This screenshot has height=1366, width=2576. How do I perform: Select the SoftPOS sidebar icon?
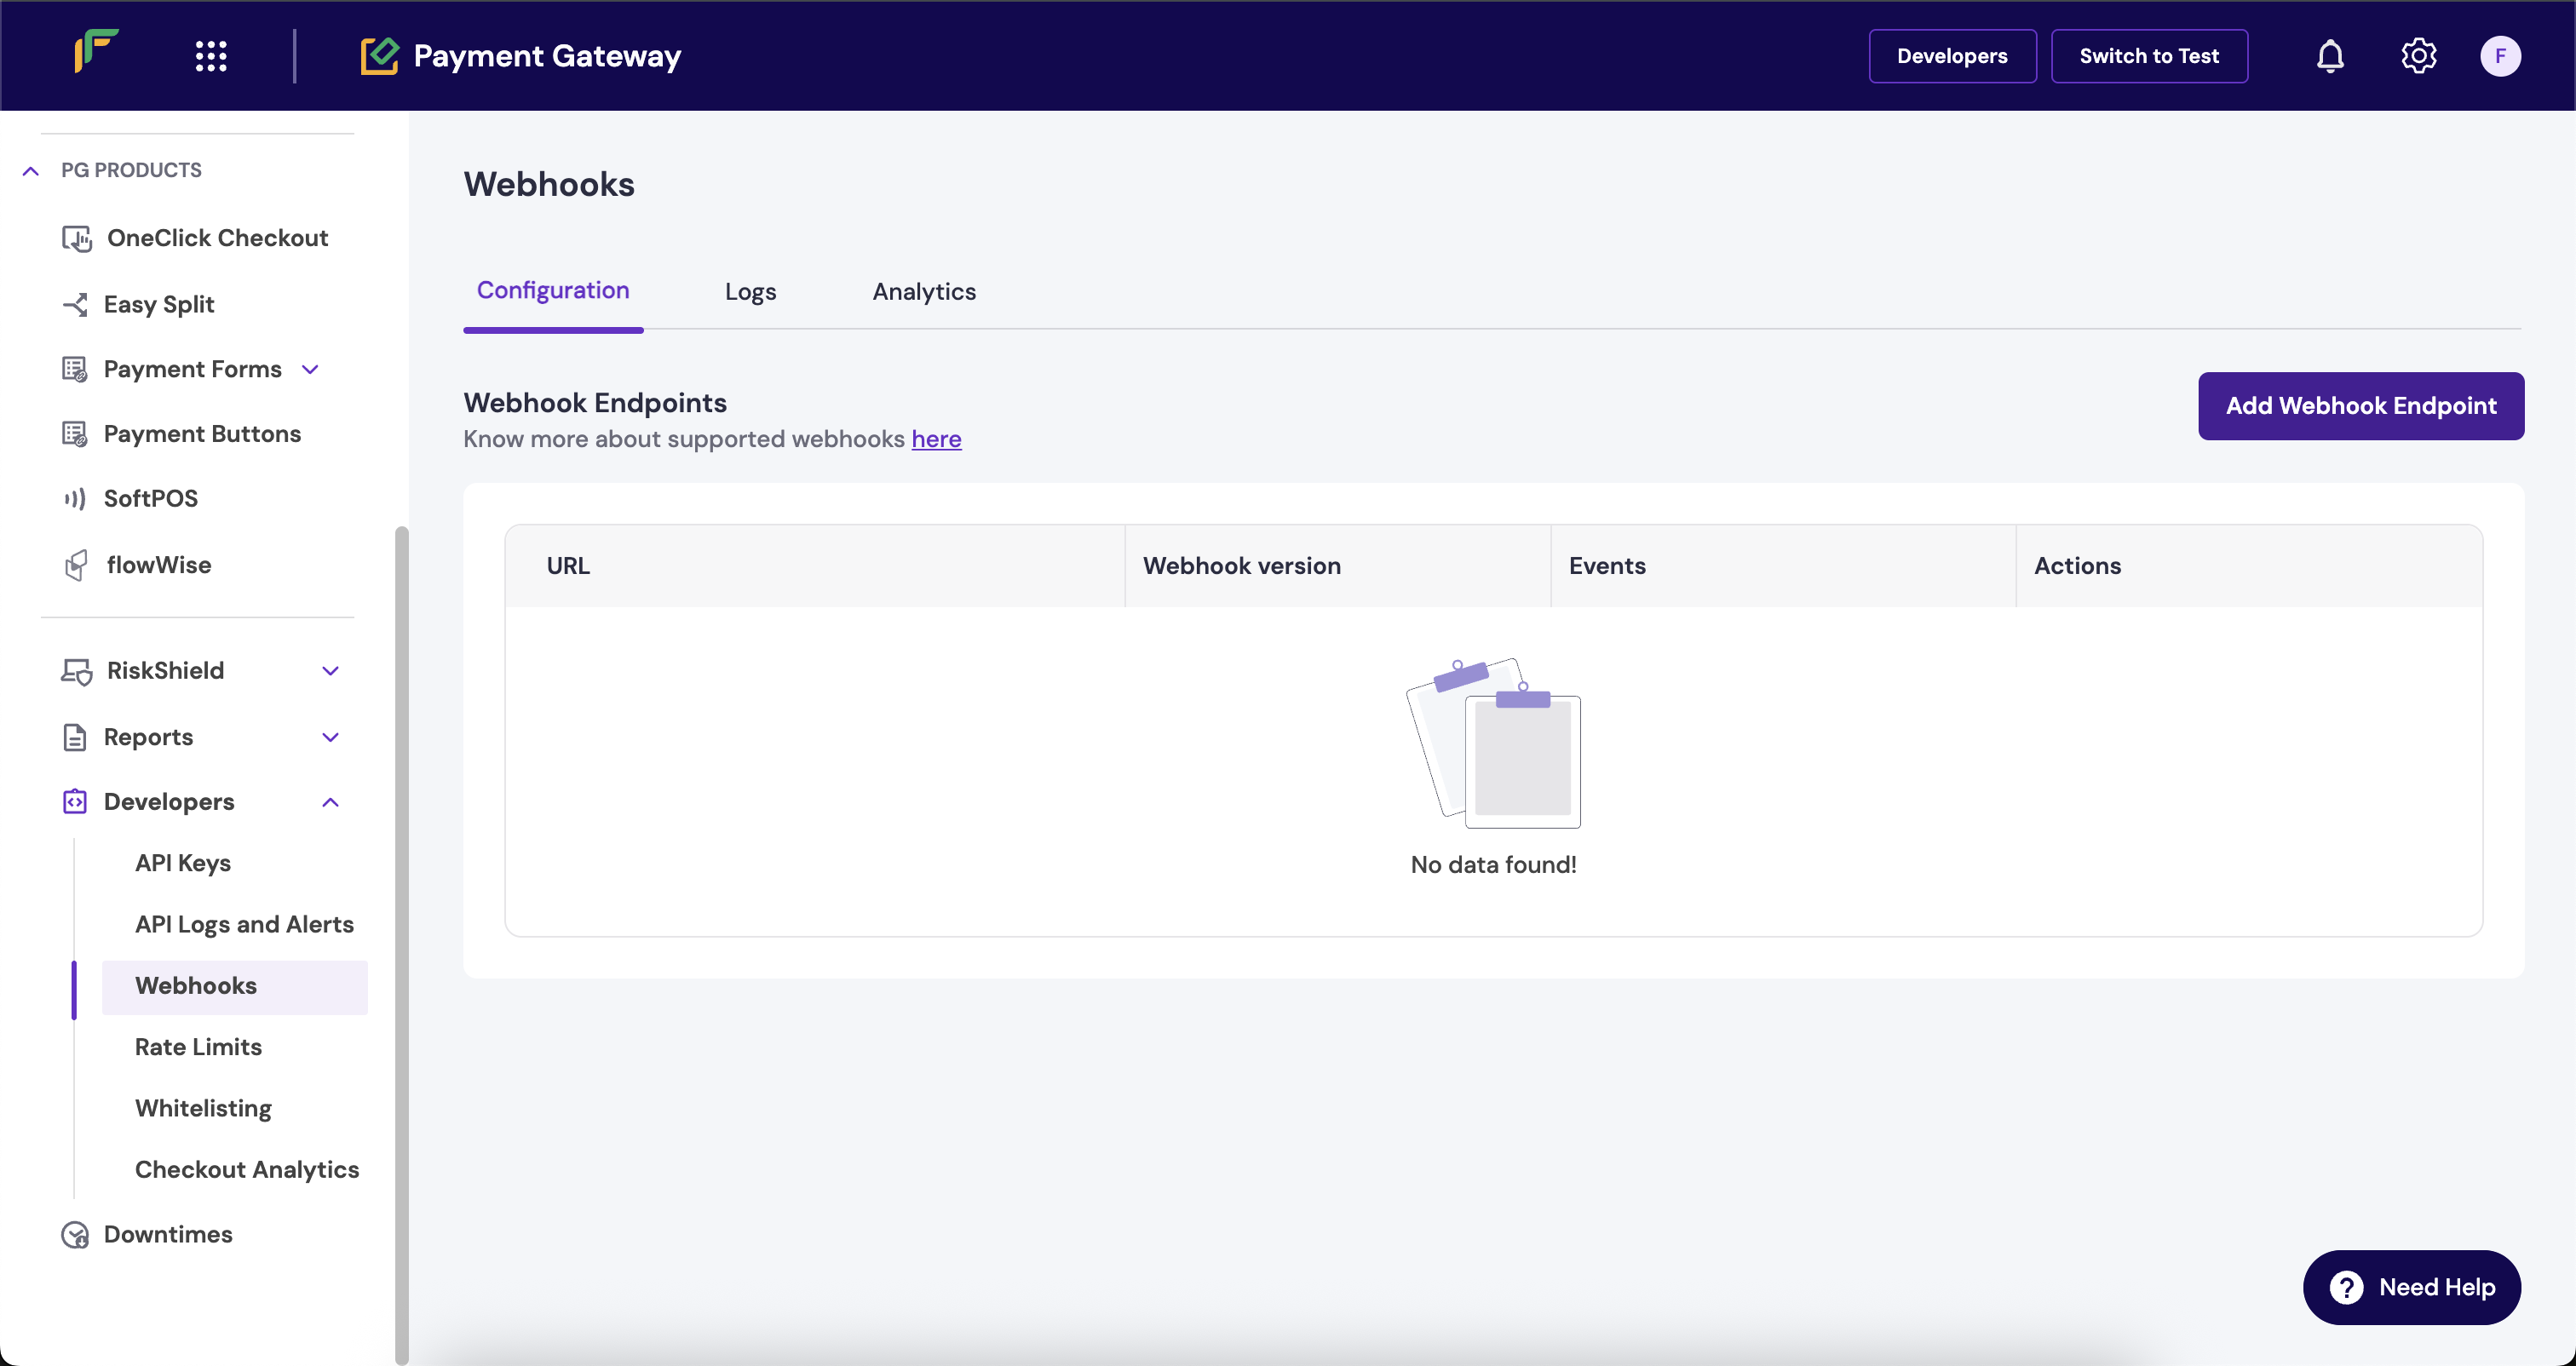(75, 499)
